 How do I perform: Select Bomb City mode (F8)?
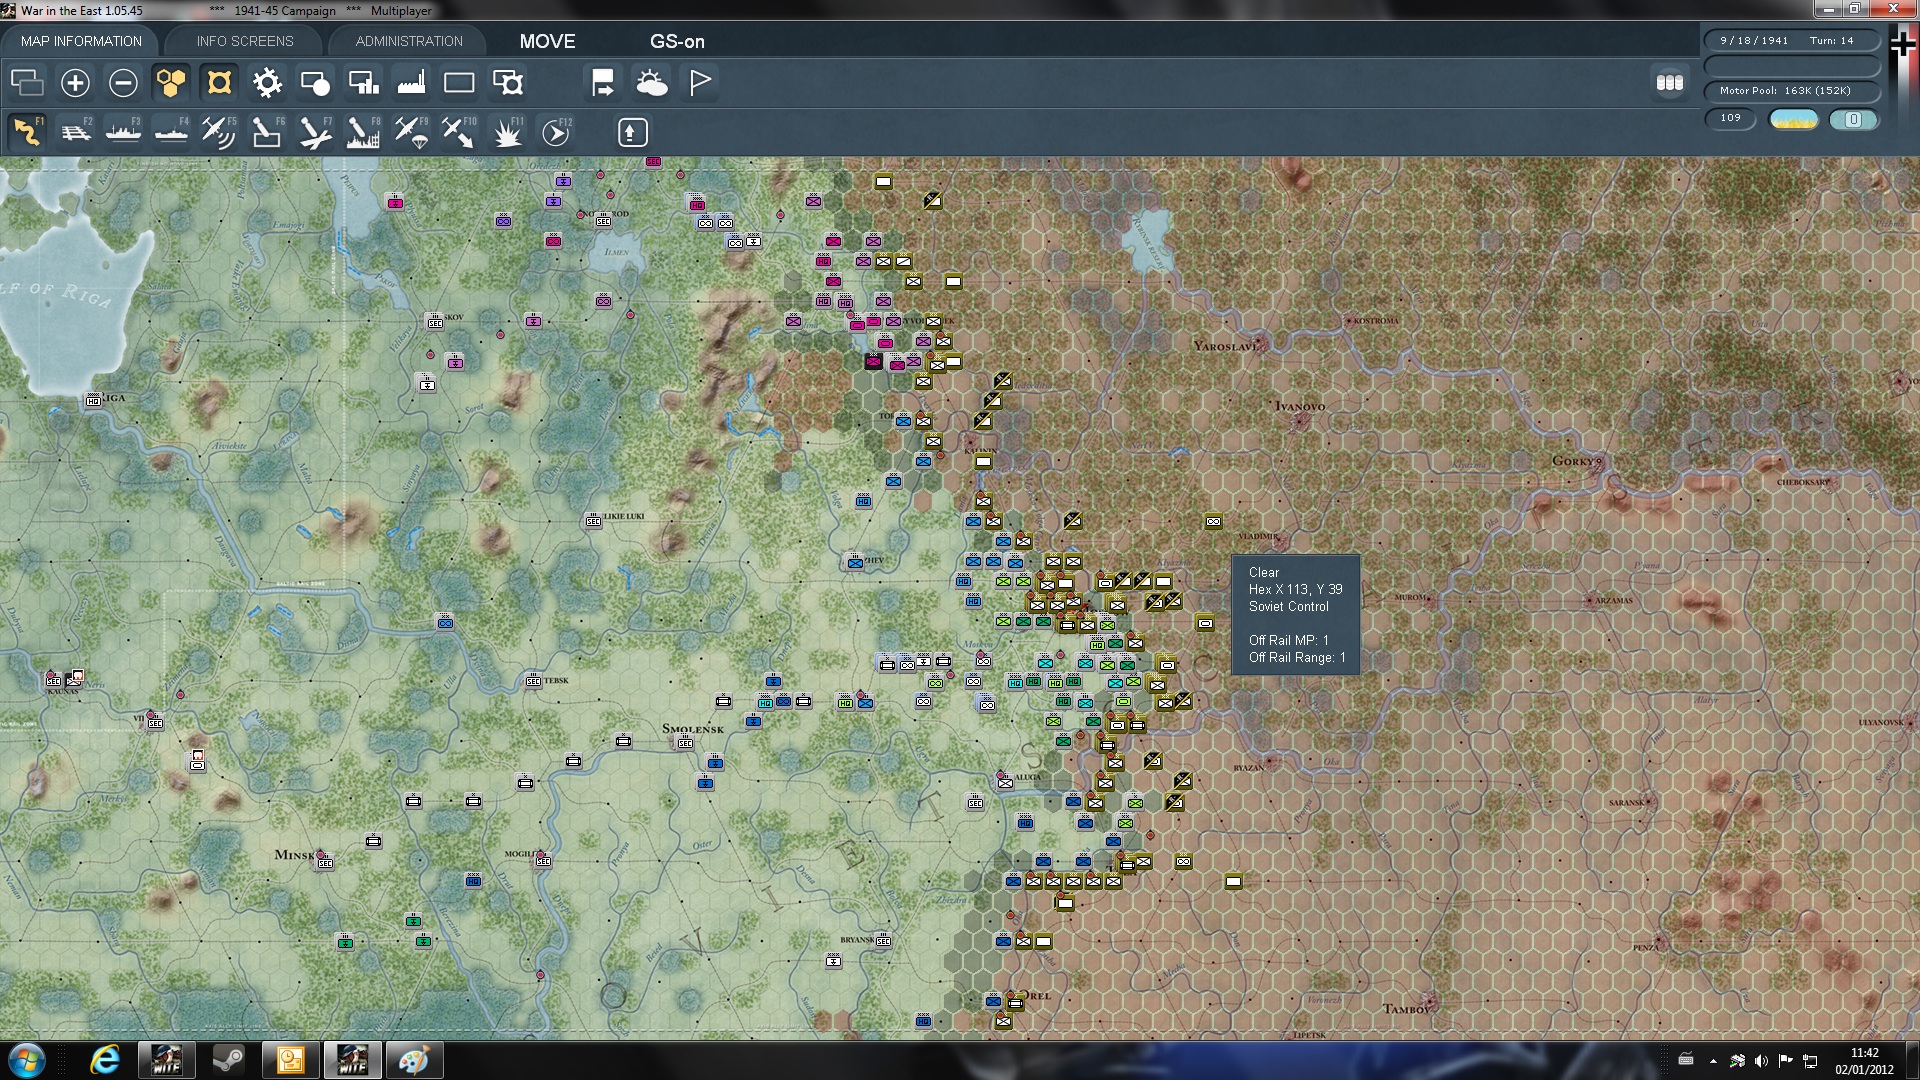(x=363, y=131)
